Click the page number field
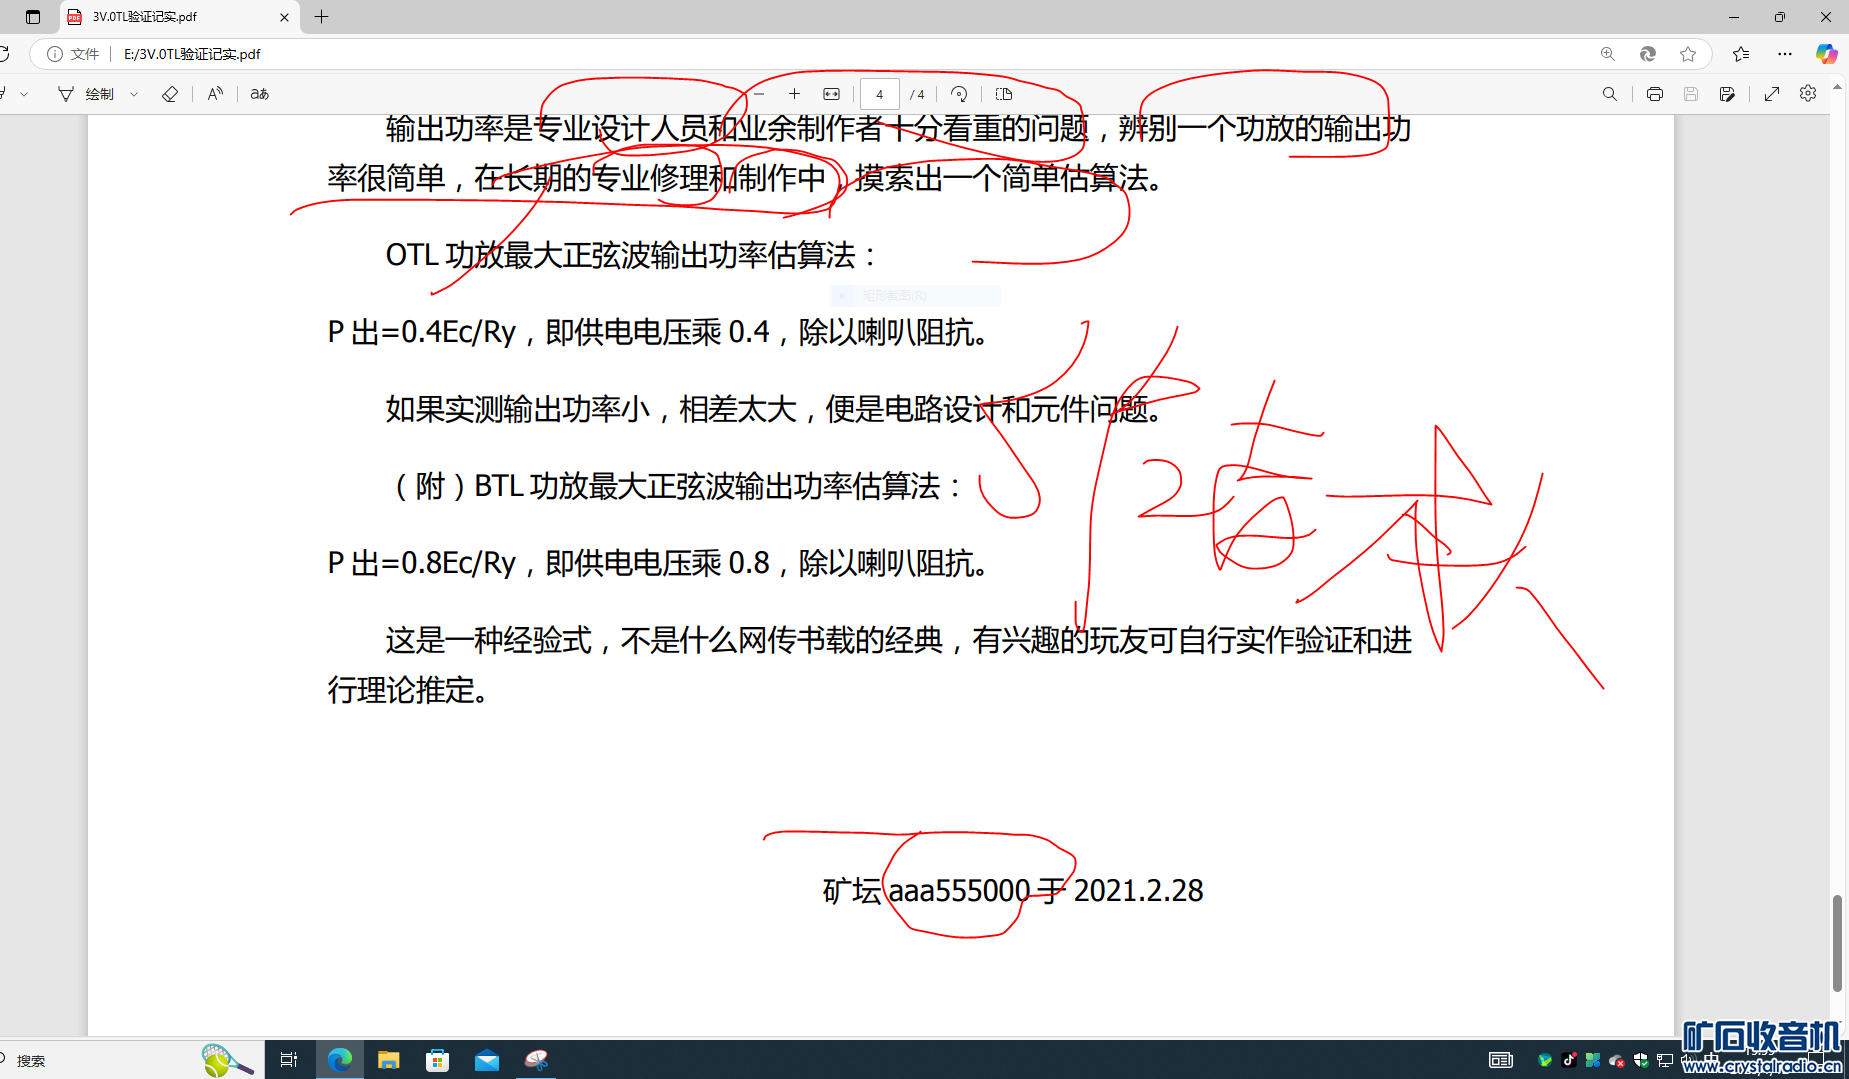This screenshot has width=1849, height=1079. [879, 94]
